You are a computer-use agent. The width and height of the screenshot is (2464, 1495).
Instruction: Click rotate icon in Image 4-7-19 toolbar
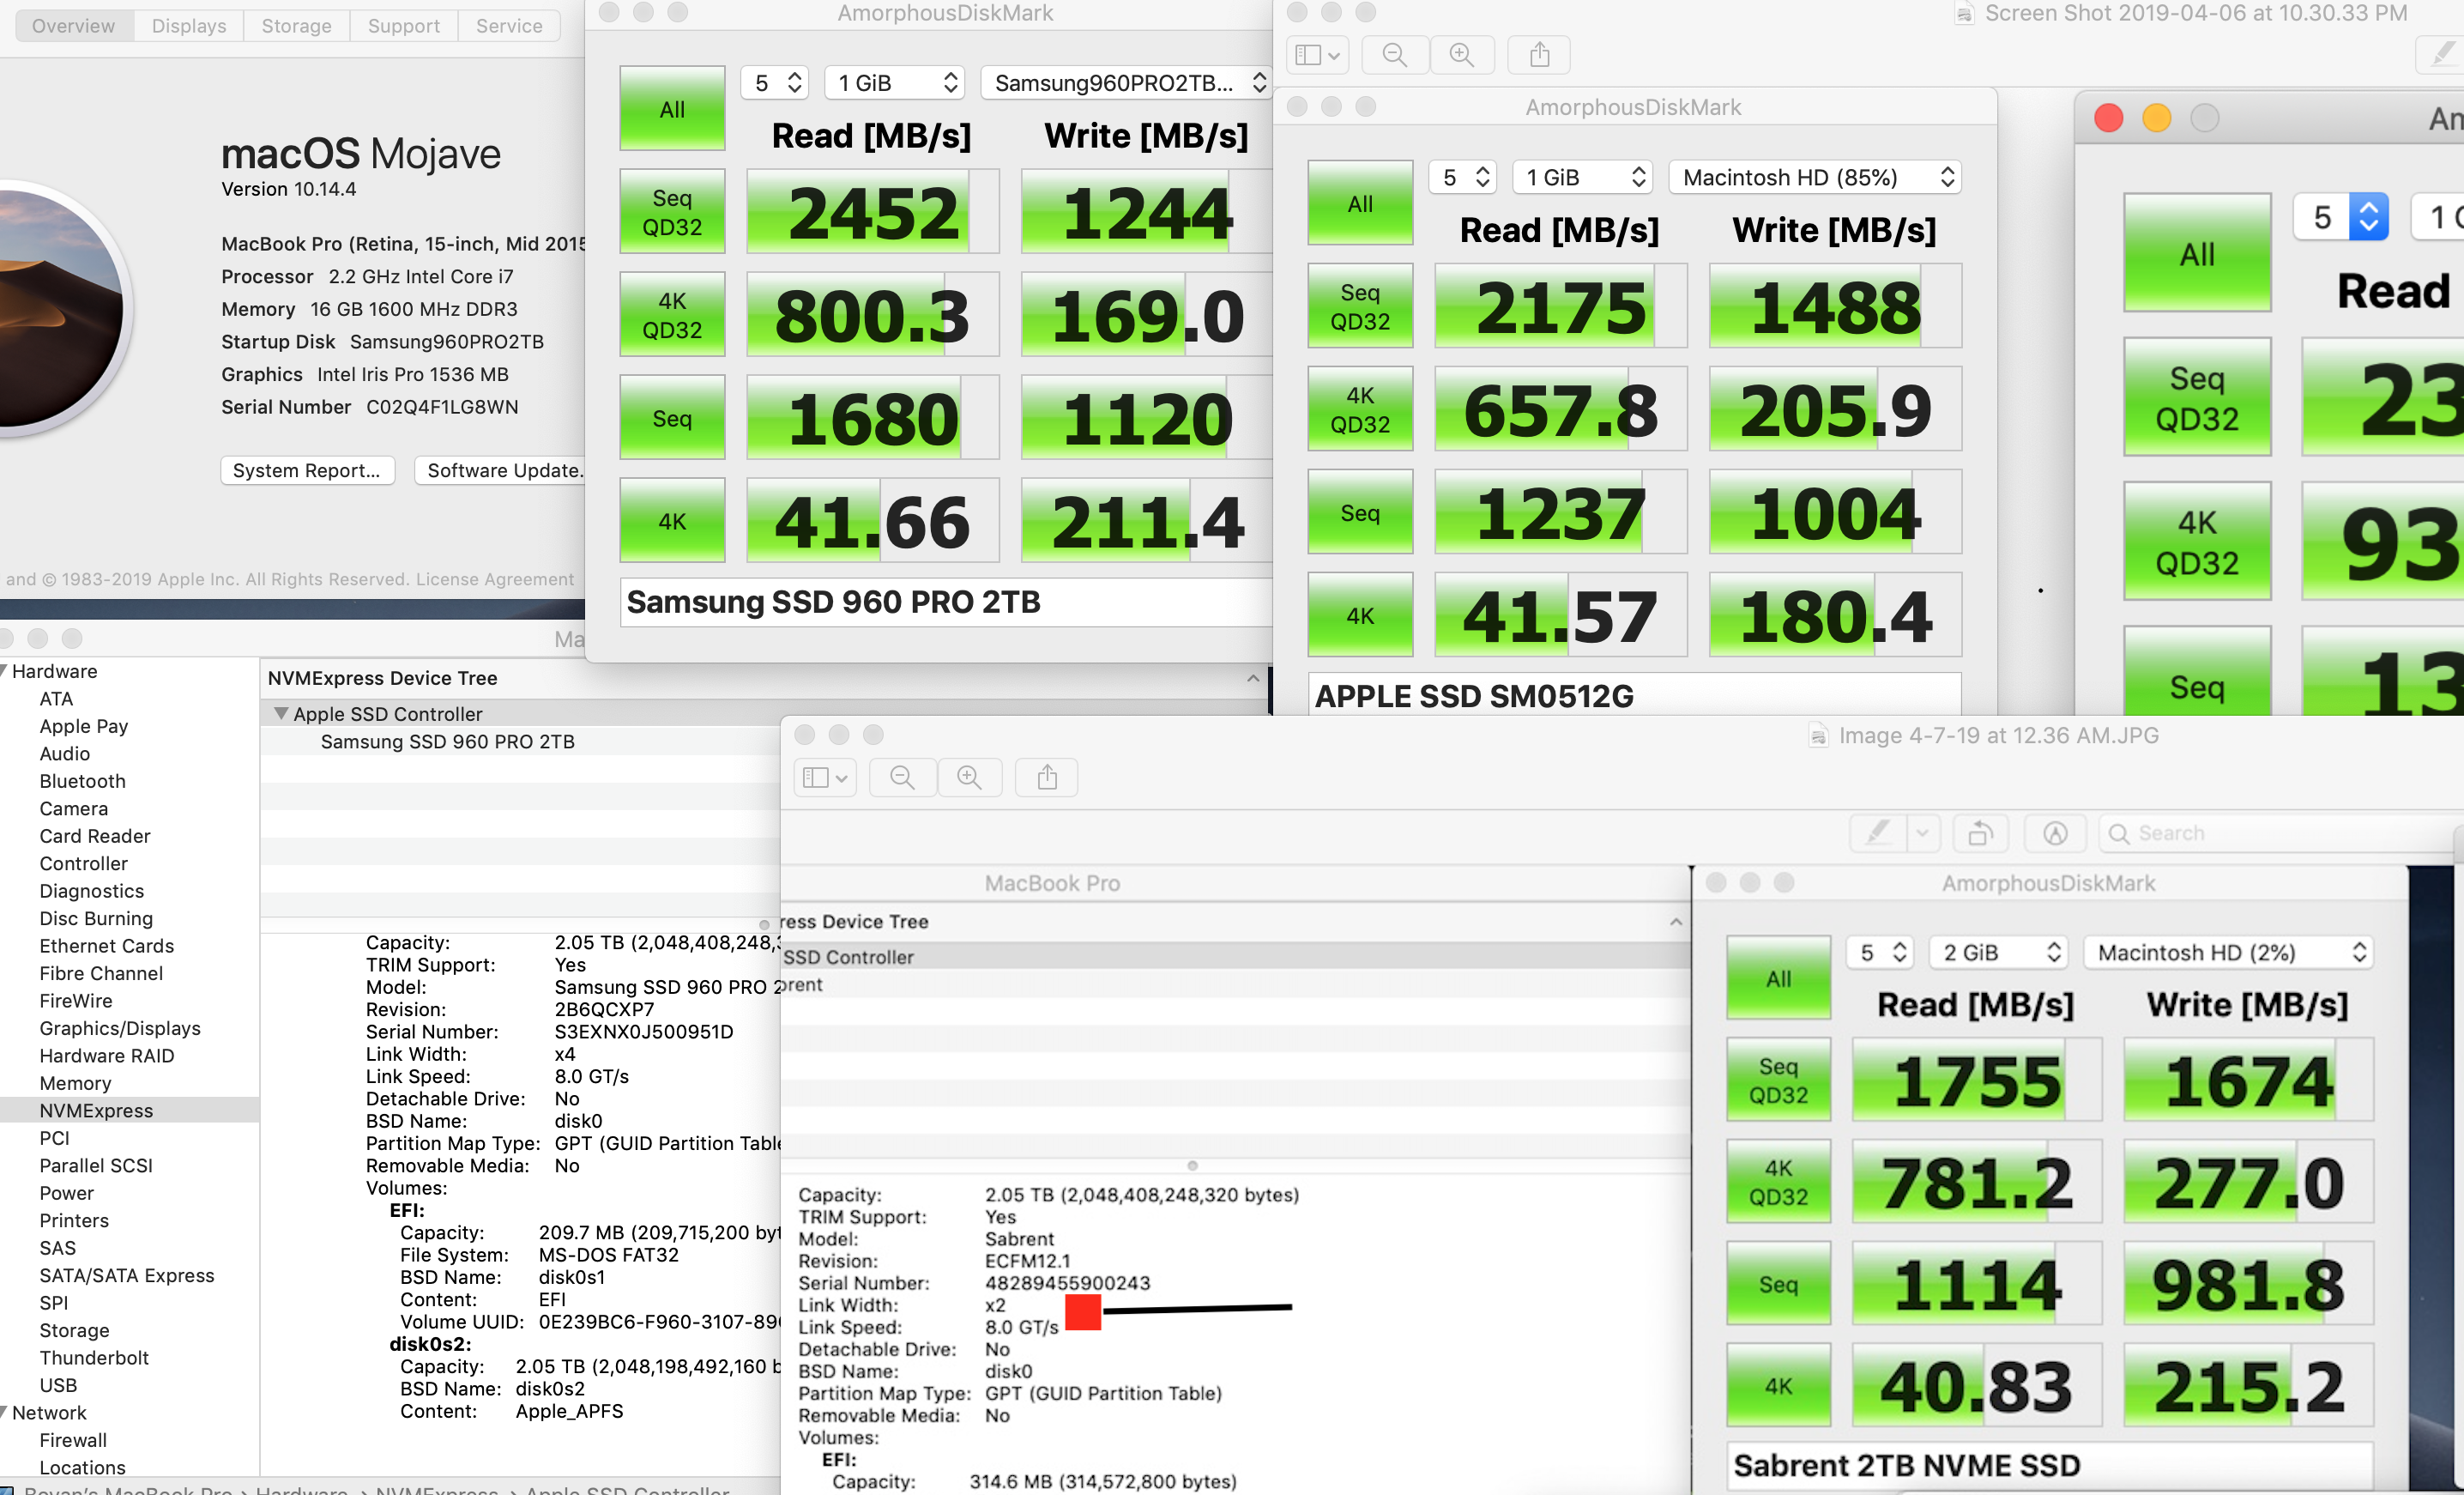pyautogui.click(x=1980, y=832)
